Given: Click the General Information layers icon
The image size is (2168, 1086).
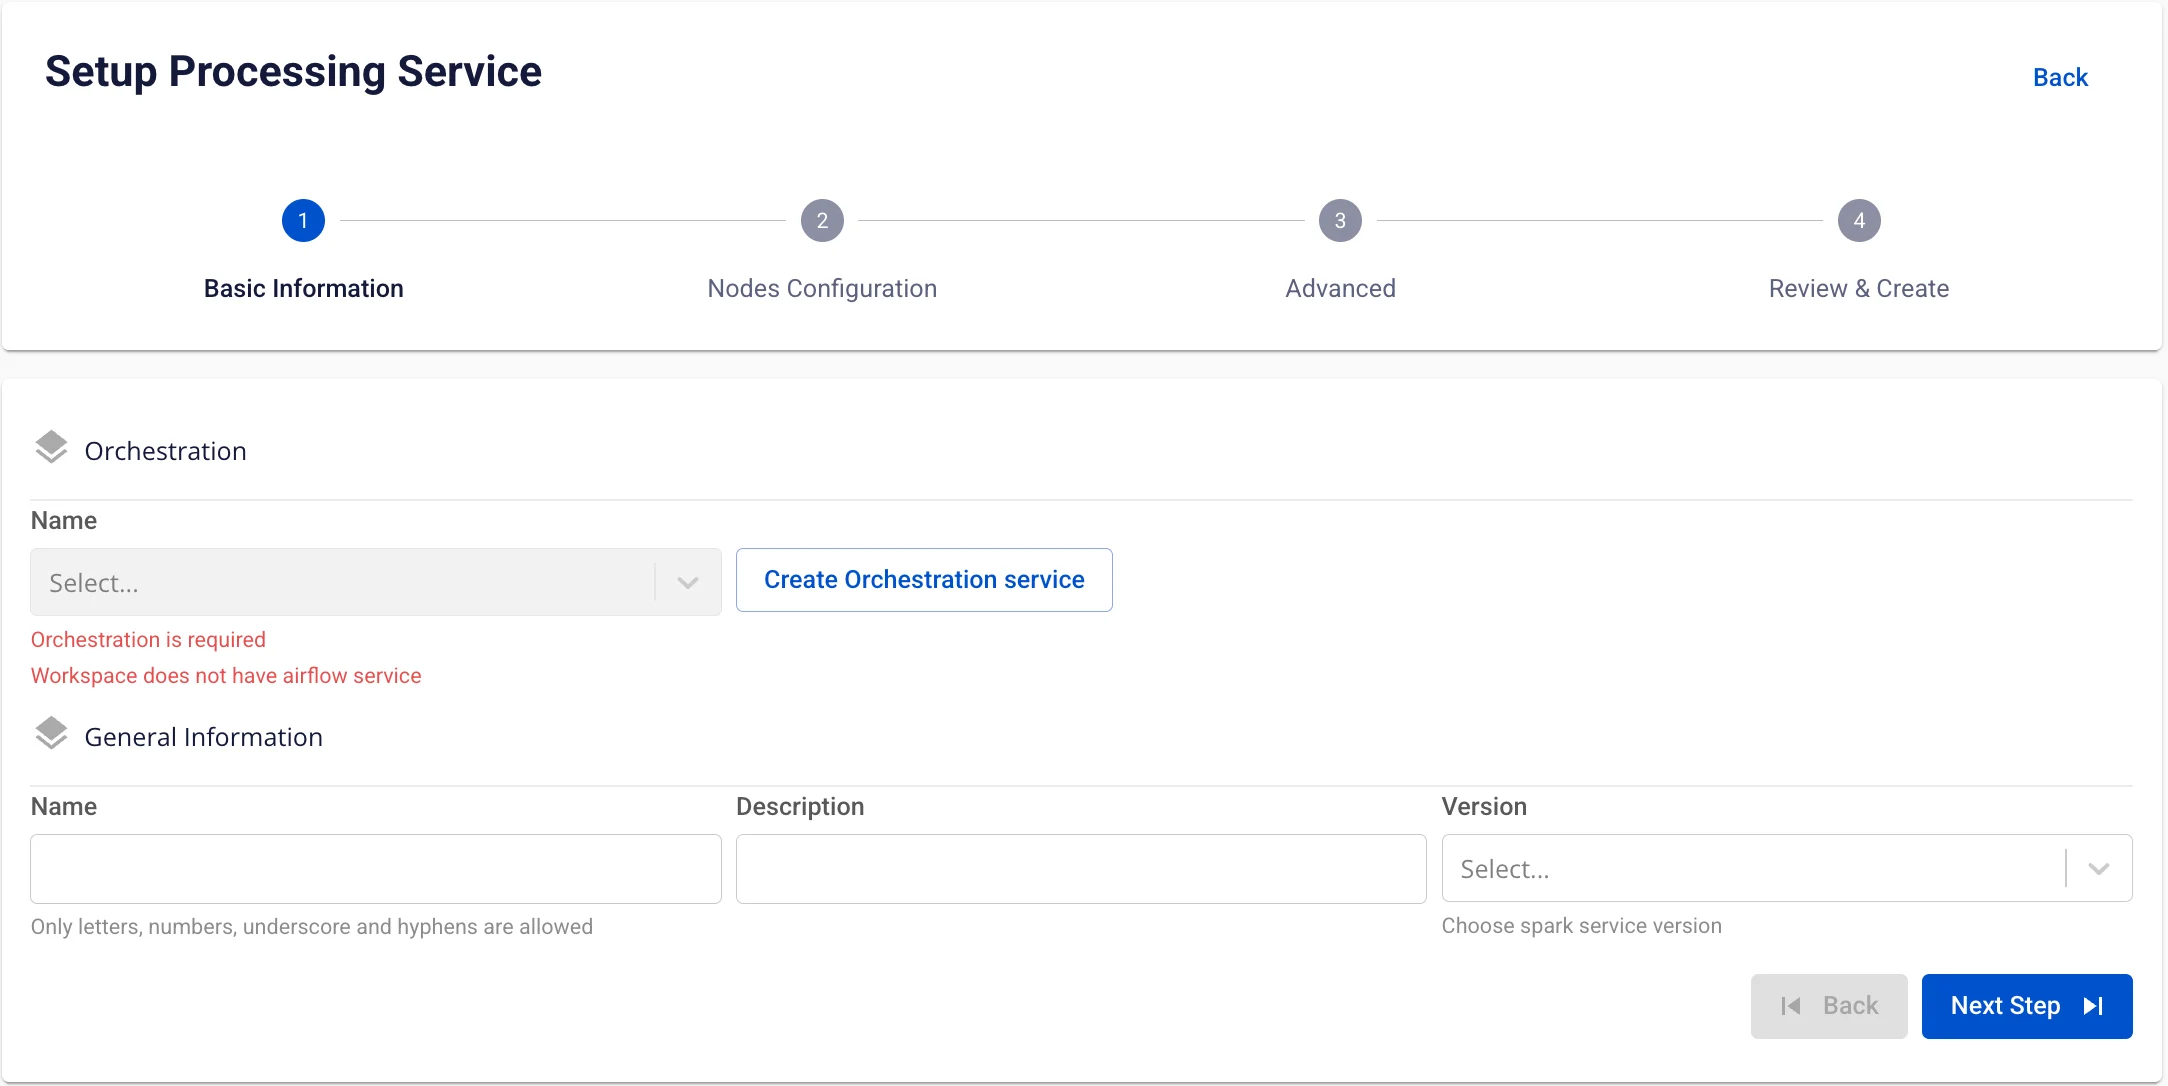Looking at the screenshot, I should pos(51,734).
